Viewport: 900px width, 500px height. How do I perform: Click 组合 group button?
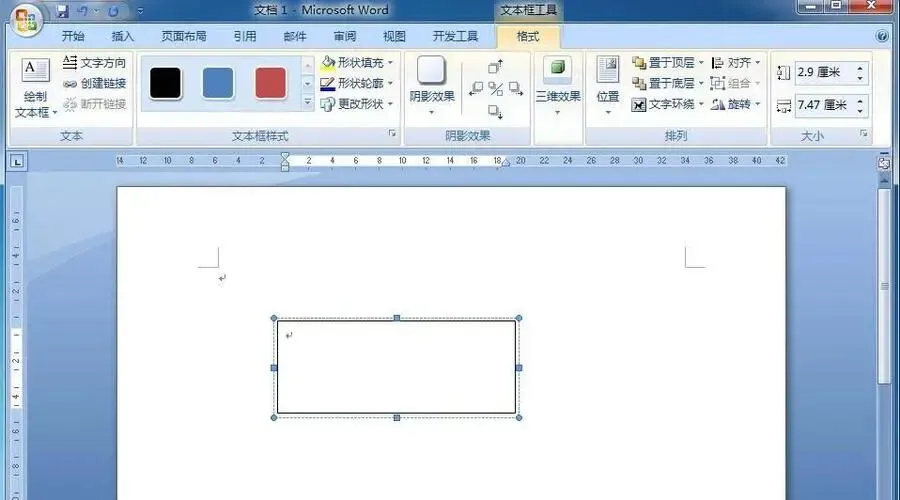[x=736, y=83]
